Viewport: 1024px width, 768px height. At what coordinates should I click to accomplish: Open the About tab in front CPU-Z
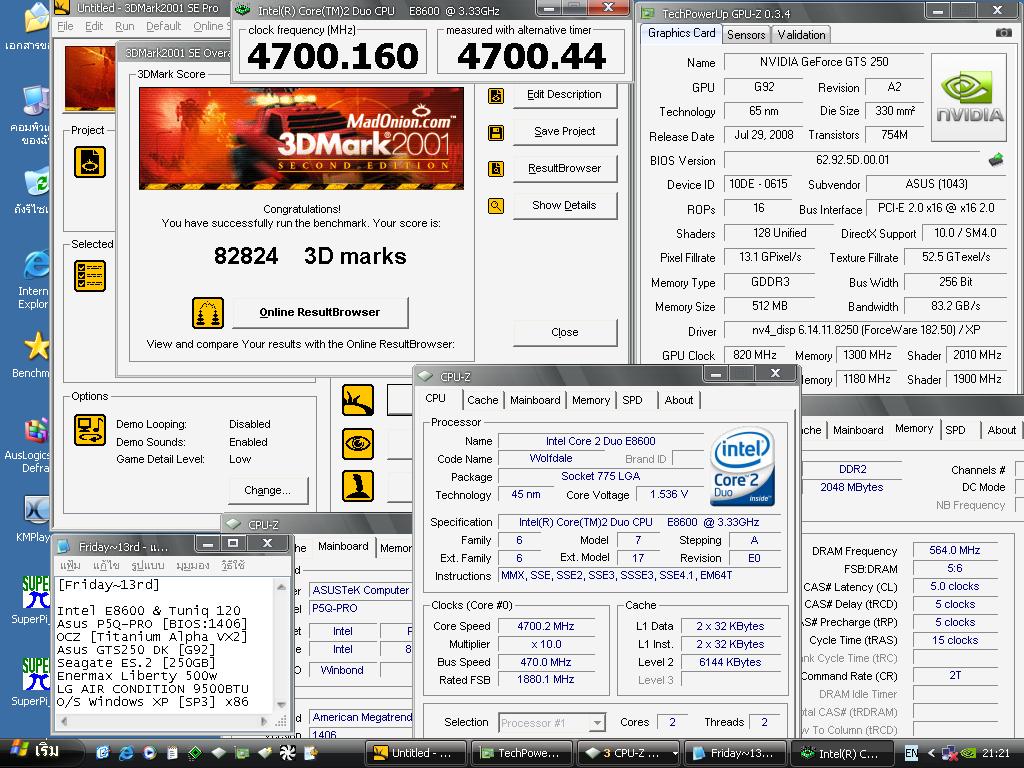(679, 400)
